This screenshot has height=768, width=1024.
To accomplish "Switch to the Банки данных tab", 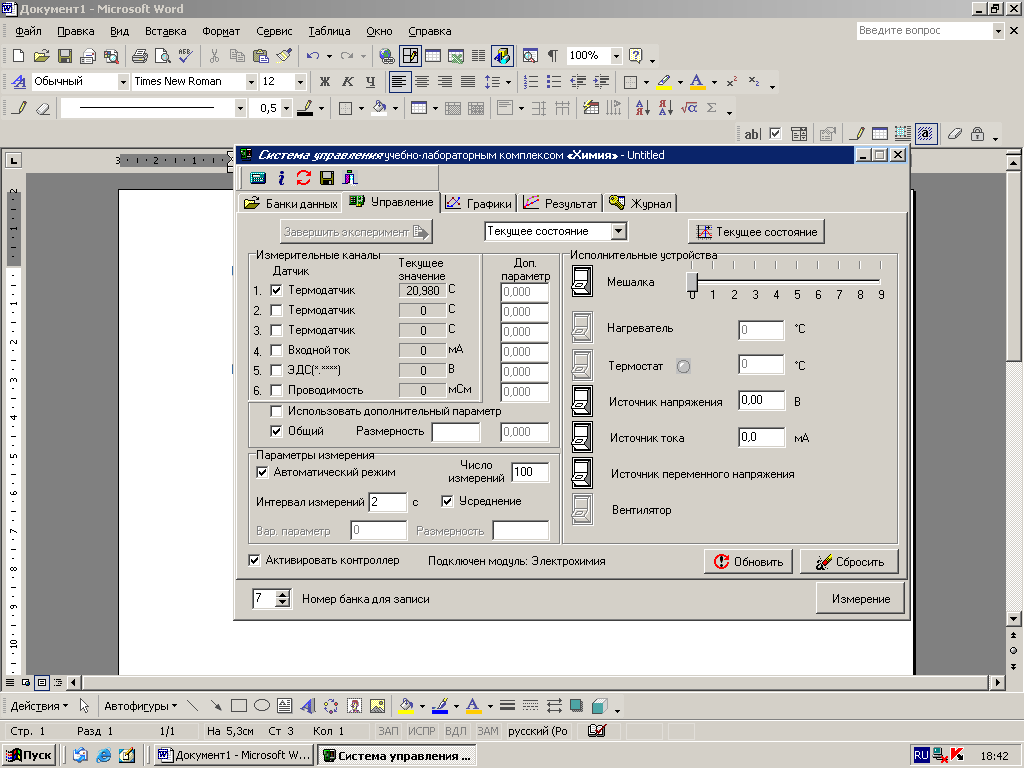I will coord(291,203).
